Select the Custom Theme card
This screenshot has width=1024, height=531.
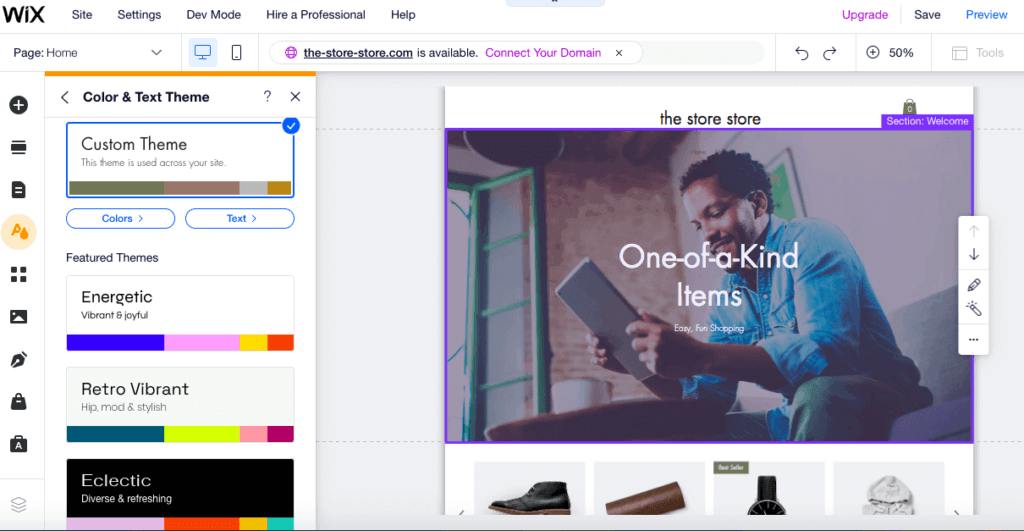180,159
